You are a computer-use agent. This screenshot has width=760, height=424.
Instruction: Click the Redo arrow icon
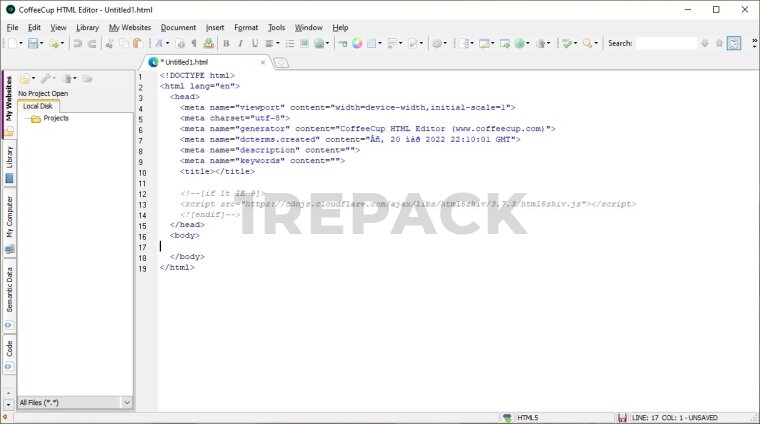[x=92, y=44]
